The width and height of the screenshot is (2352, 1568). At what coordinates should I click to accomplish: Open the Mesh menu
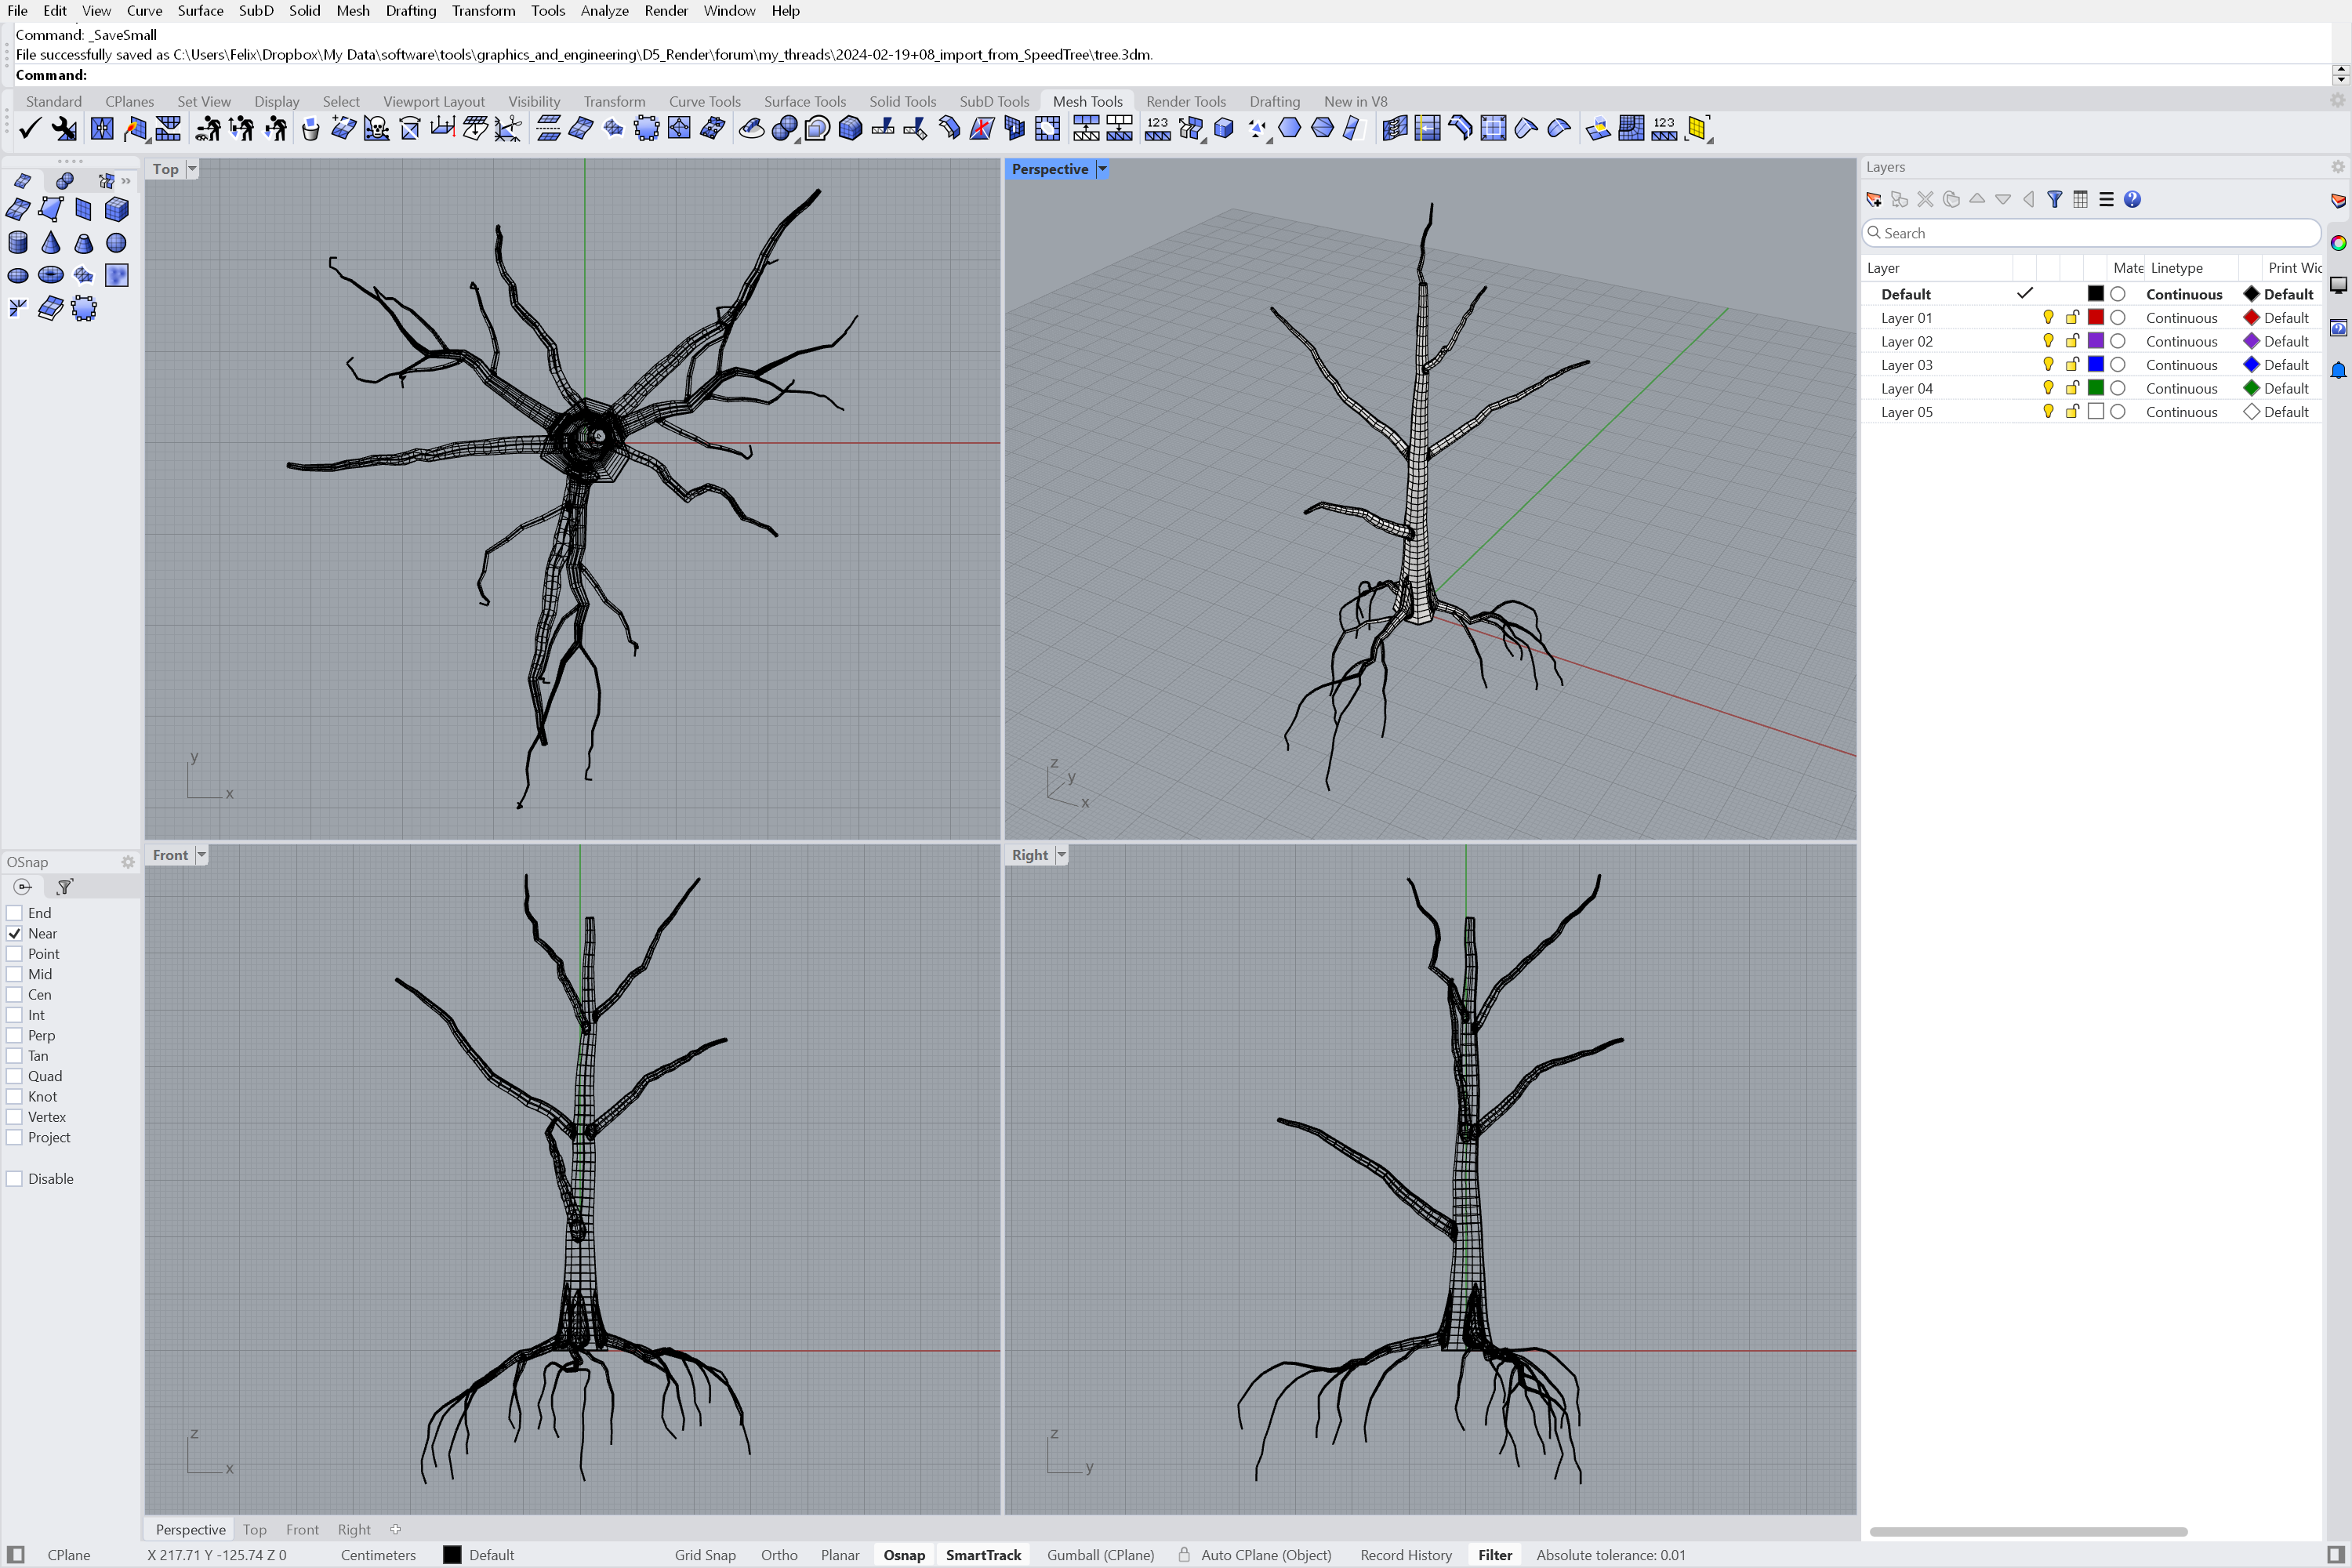tap(352, 11)
